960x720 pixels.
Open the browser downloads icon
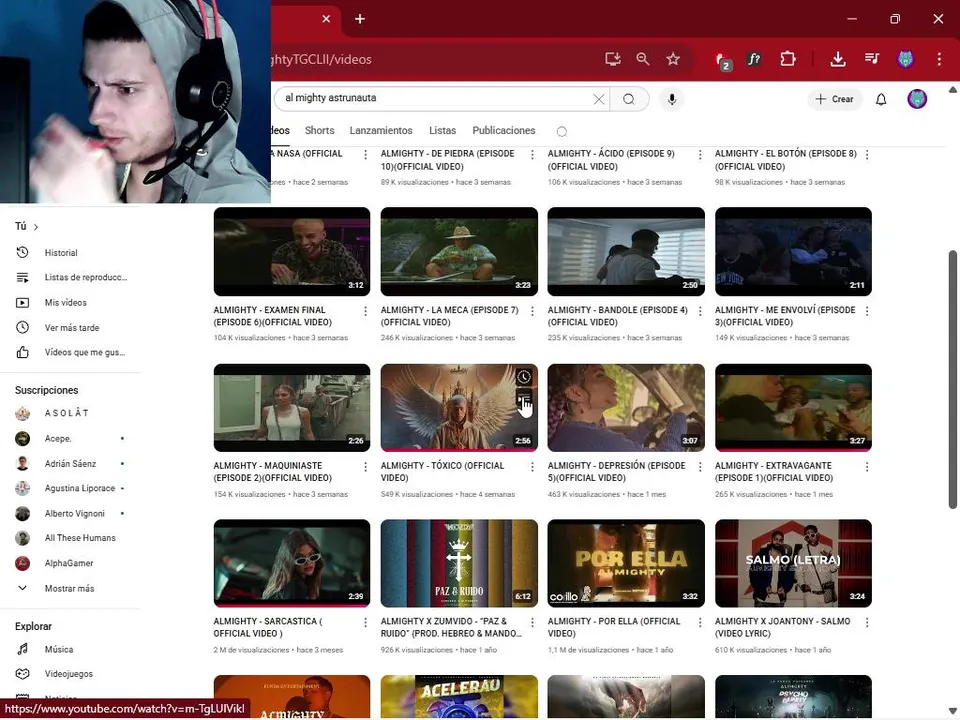point(838,59)
